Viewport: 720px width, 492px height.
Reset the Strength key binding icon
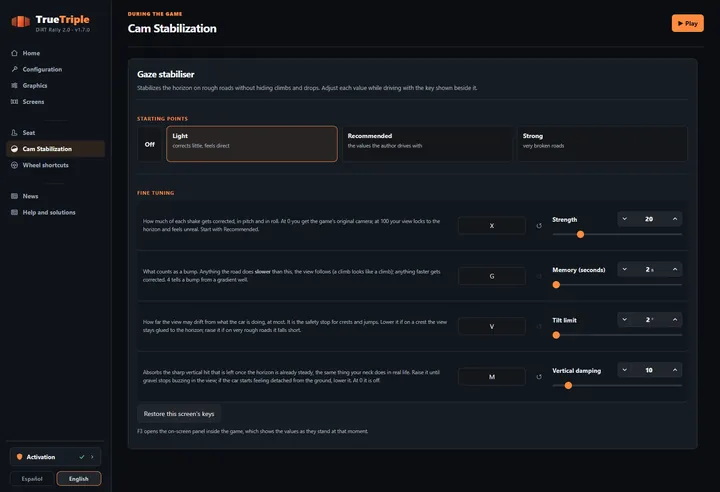(x=539, y=226)
